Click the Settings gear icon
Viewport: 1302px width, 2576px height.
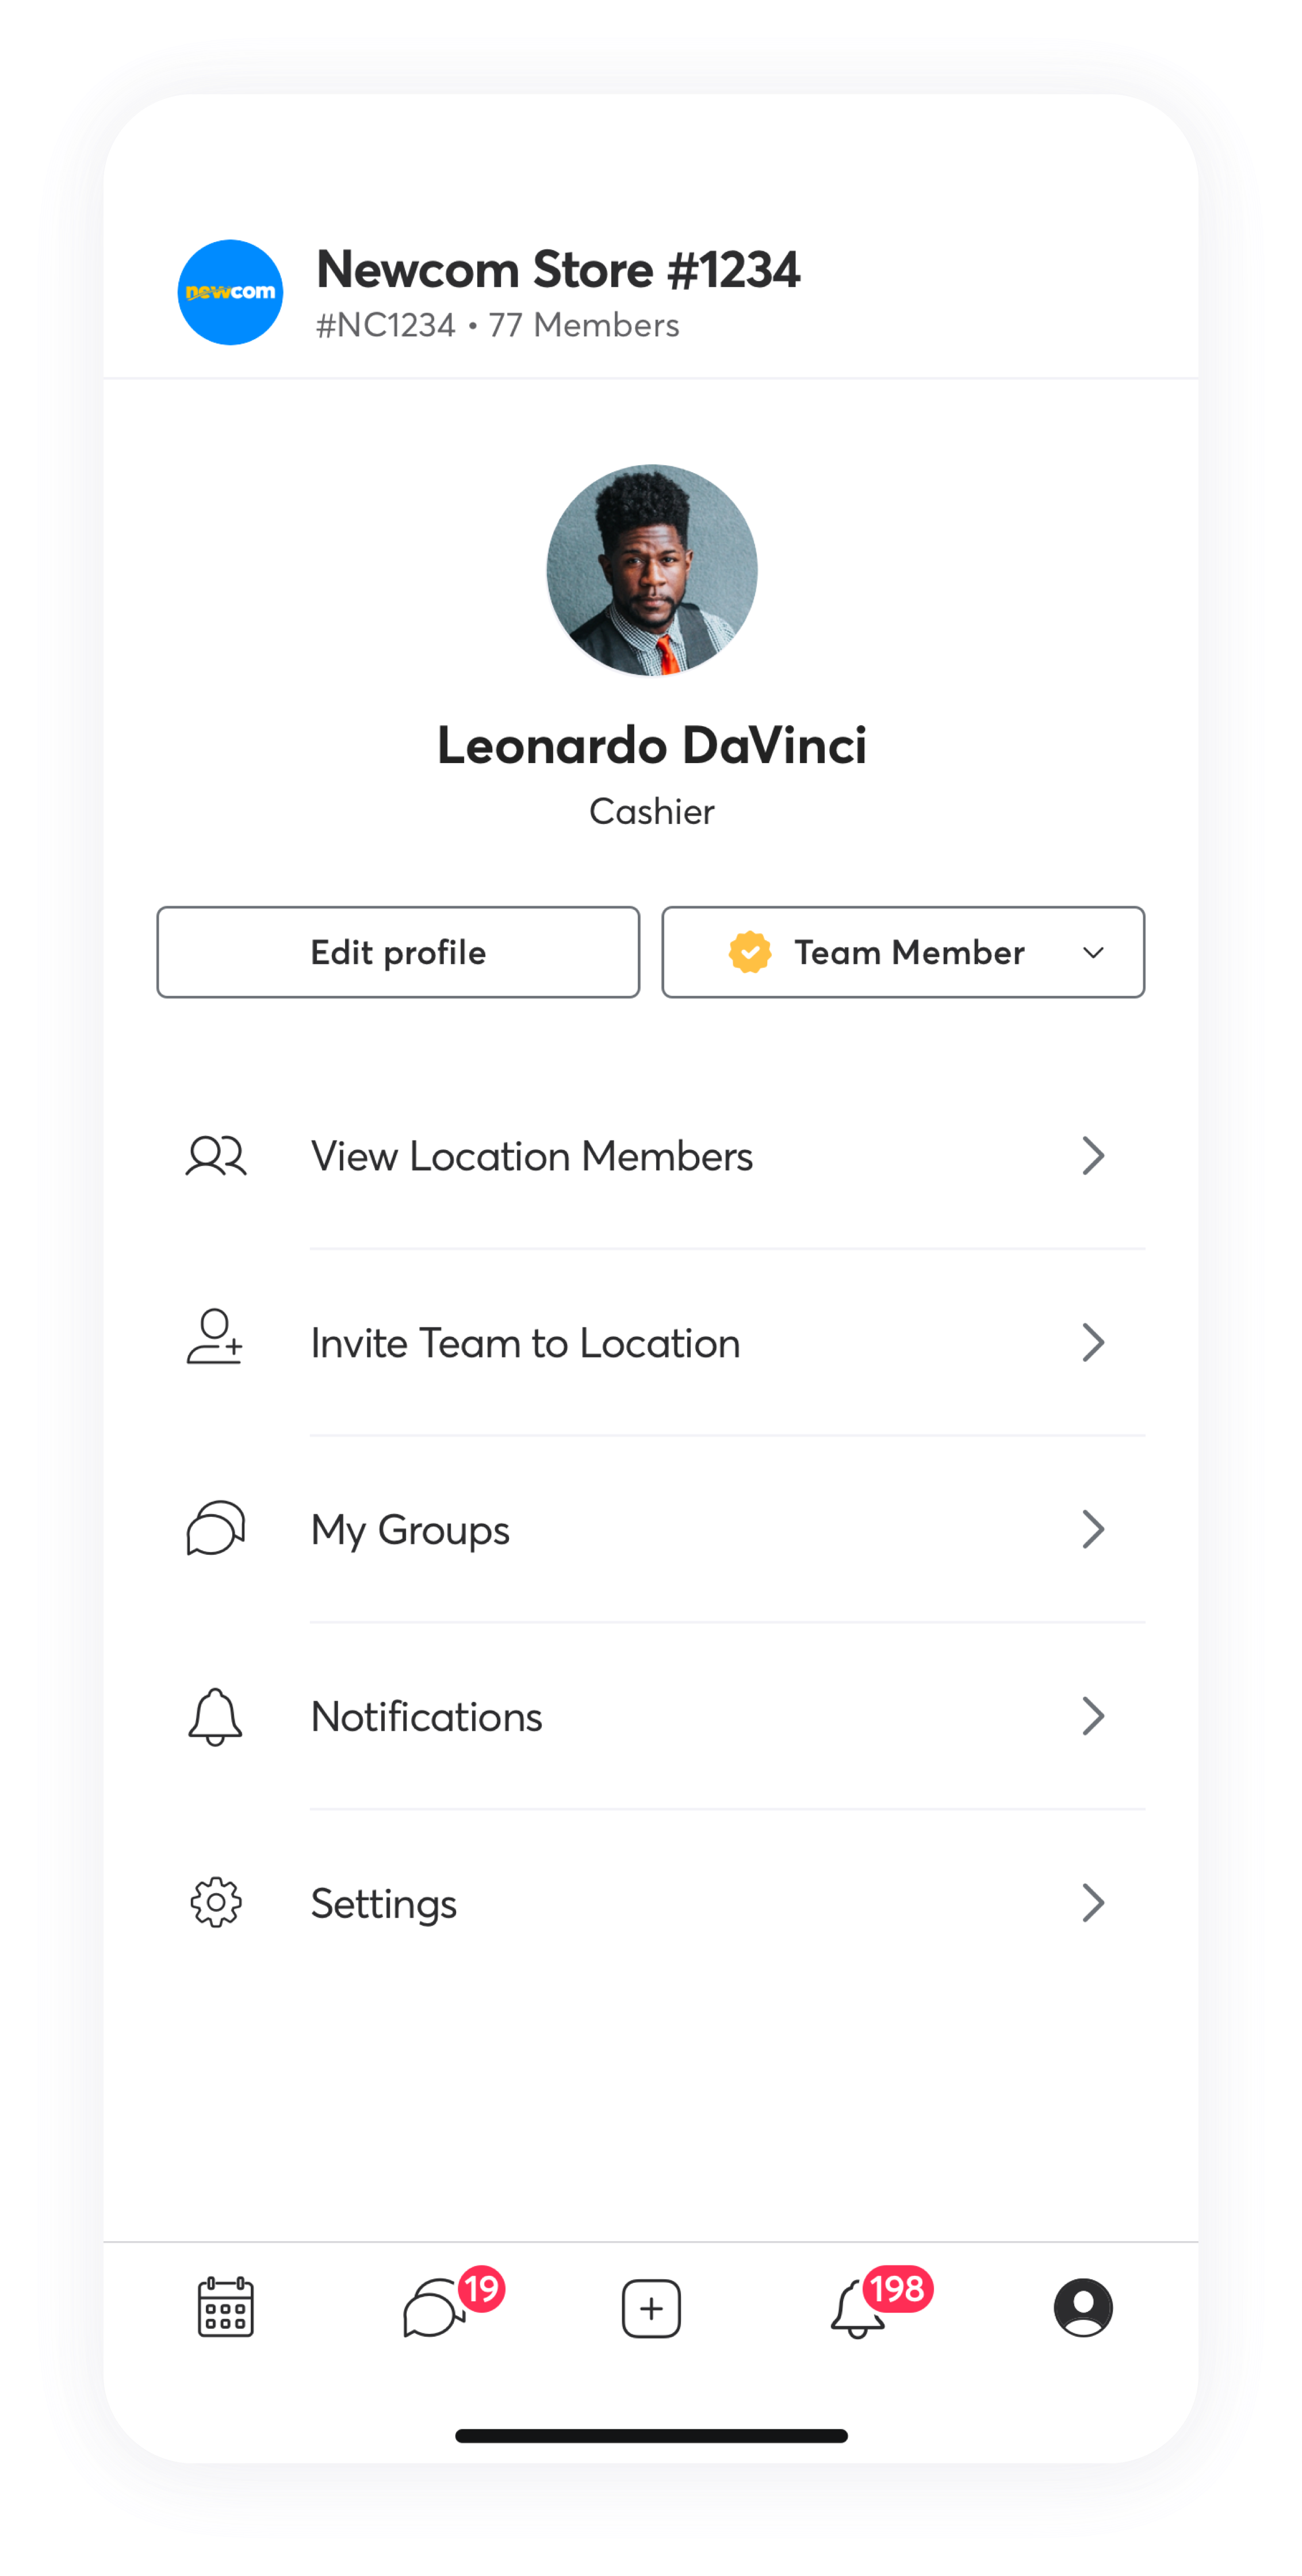[x=216, y=1902]
